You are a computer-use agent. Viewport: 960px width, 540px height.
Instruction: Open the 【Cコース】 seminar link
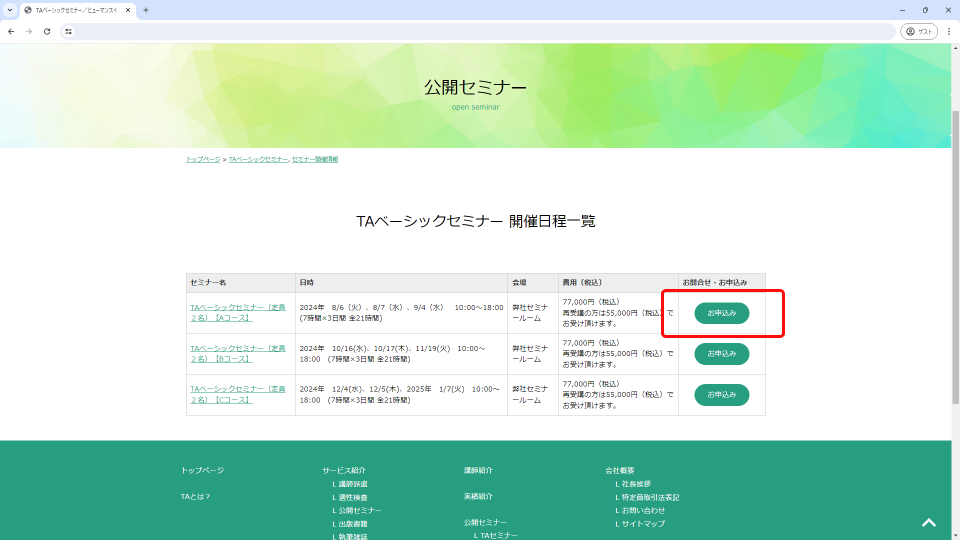(x=238, y=394)
